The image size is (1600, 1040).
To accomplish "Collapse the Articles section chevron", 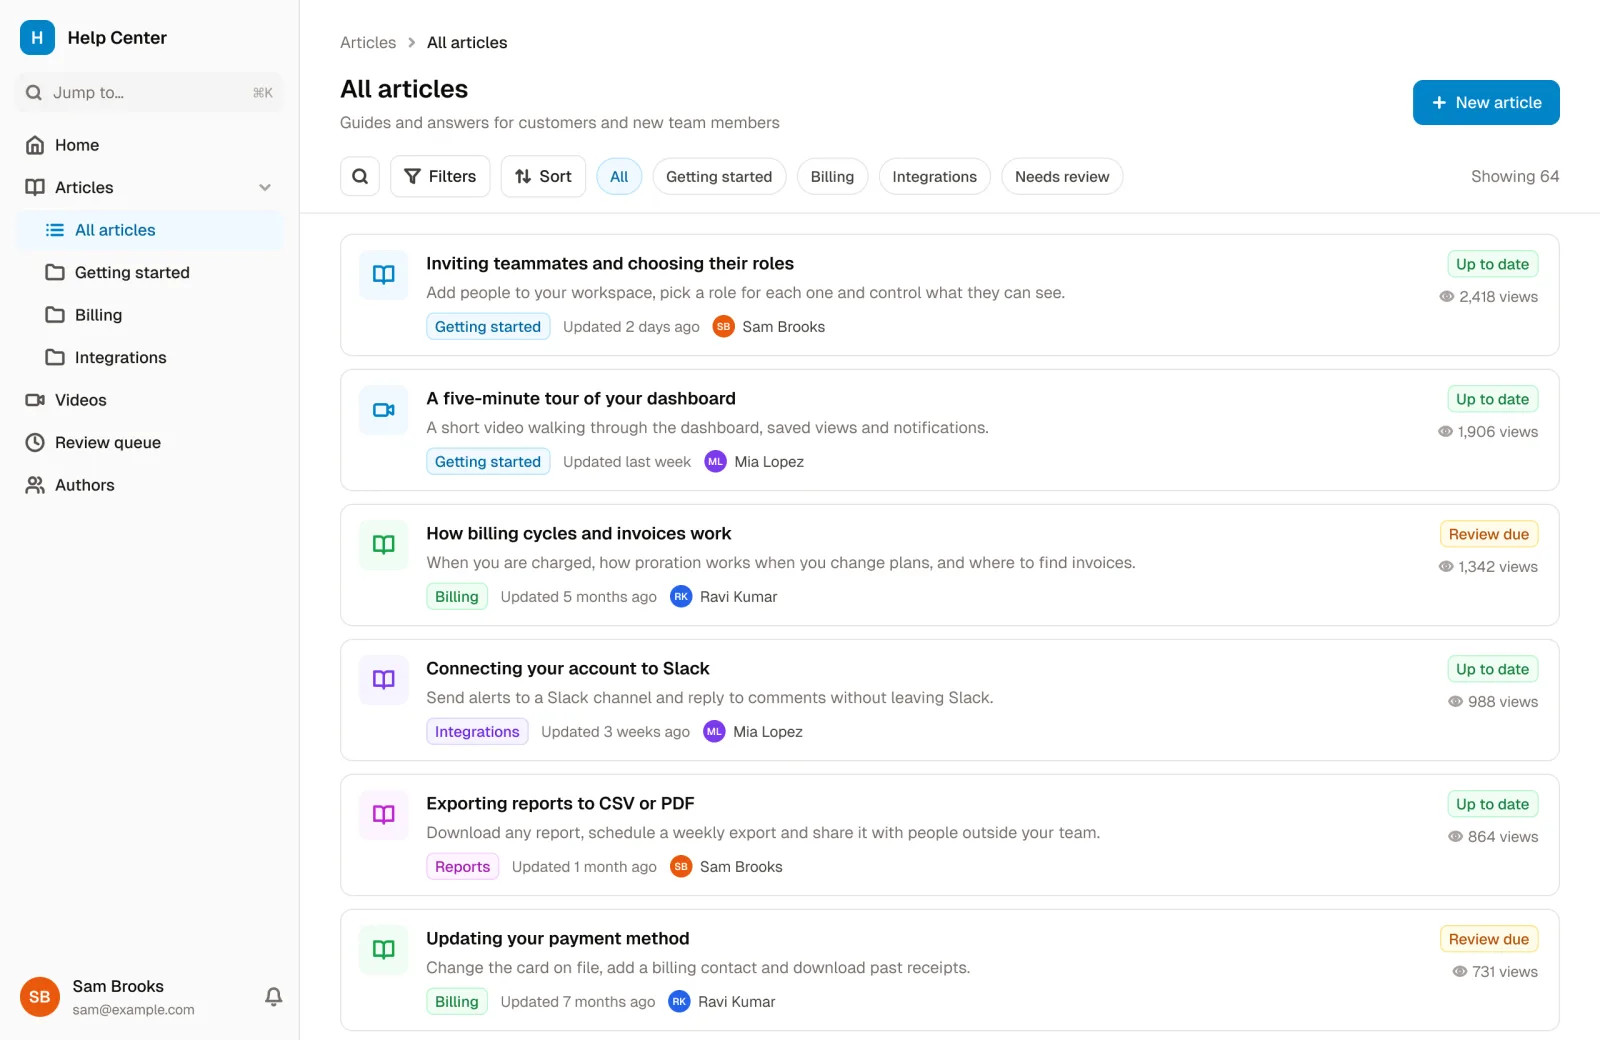I will (265, 187).
